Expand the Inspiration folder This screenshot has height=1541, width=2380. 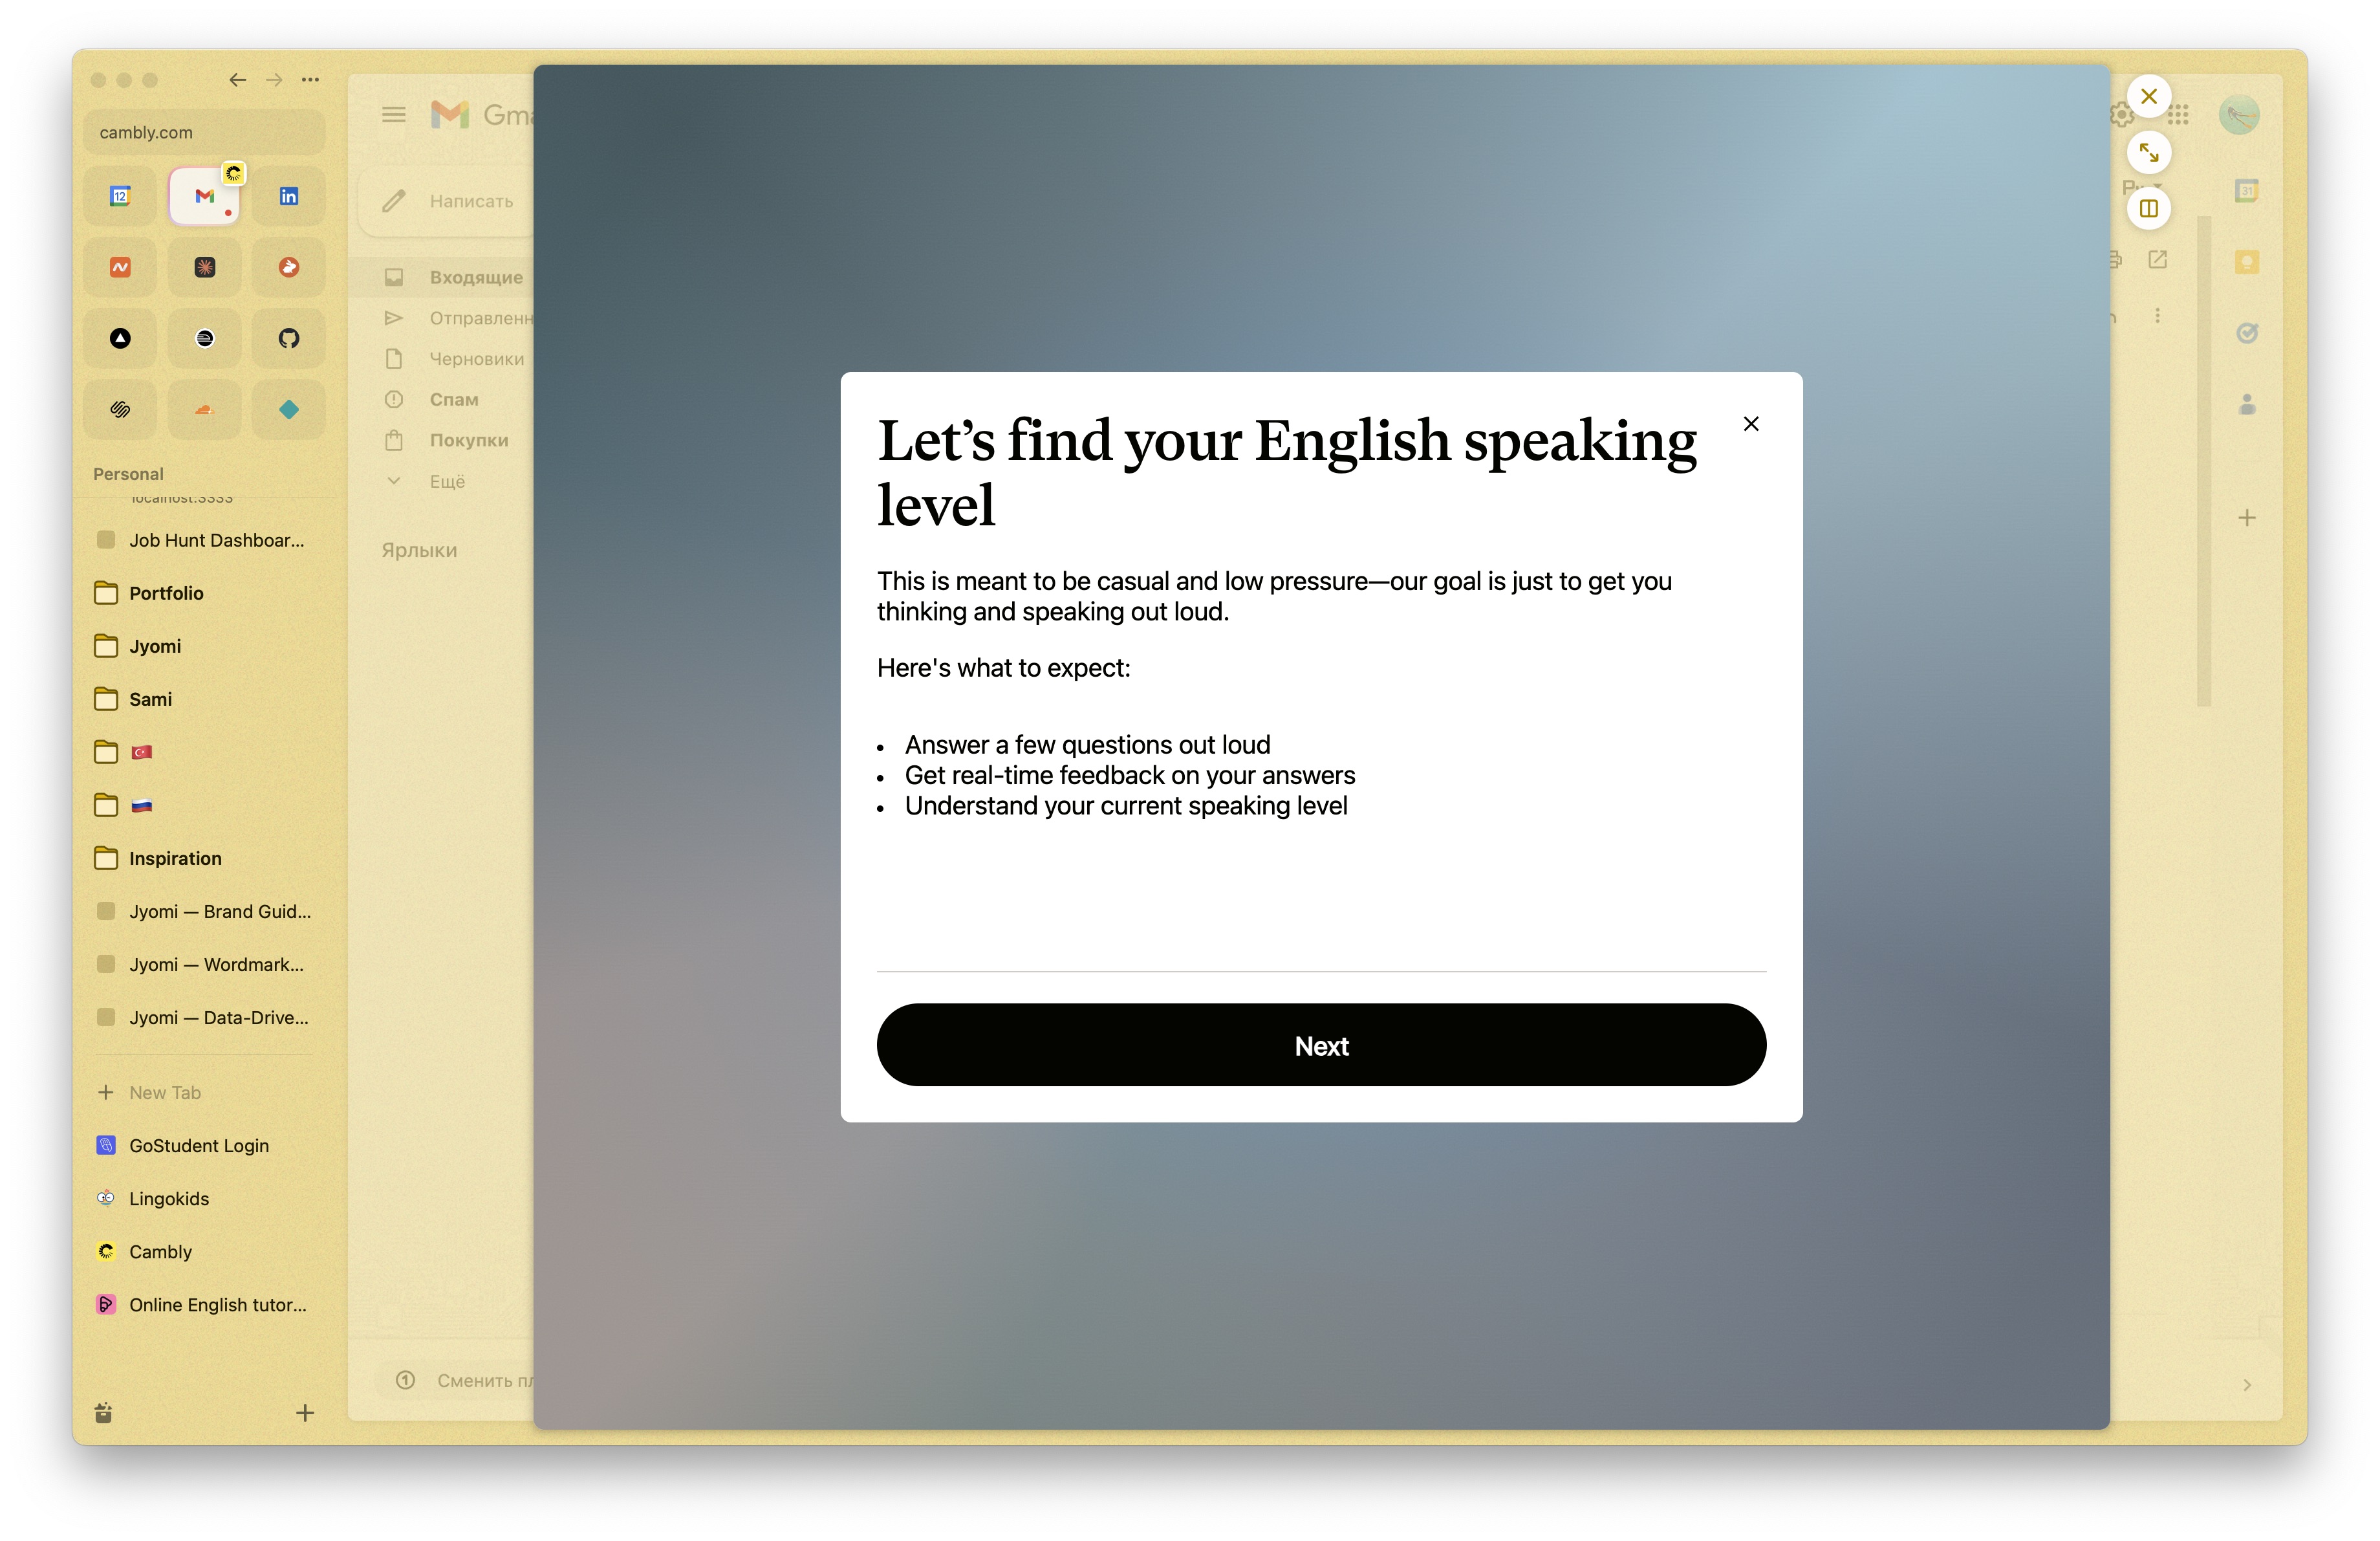(x=175, y=858)
